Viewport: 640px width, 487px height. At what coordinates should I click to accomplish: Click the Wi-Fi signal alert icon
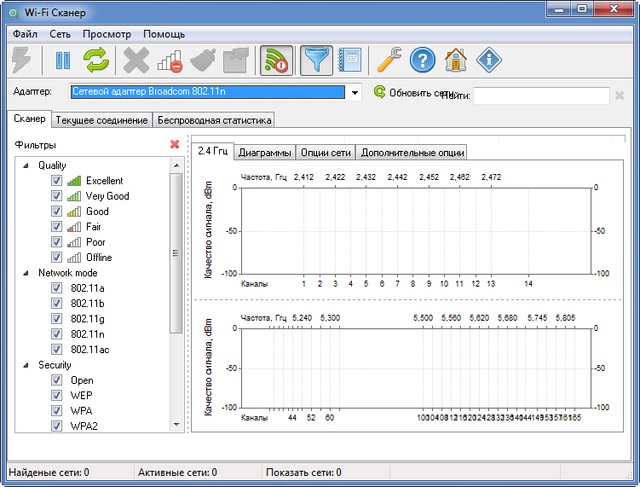[x=276, y=61]
